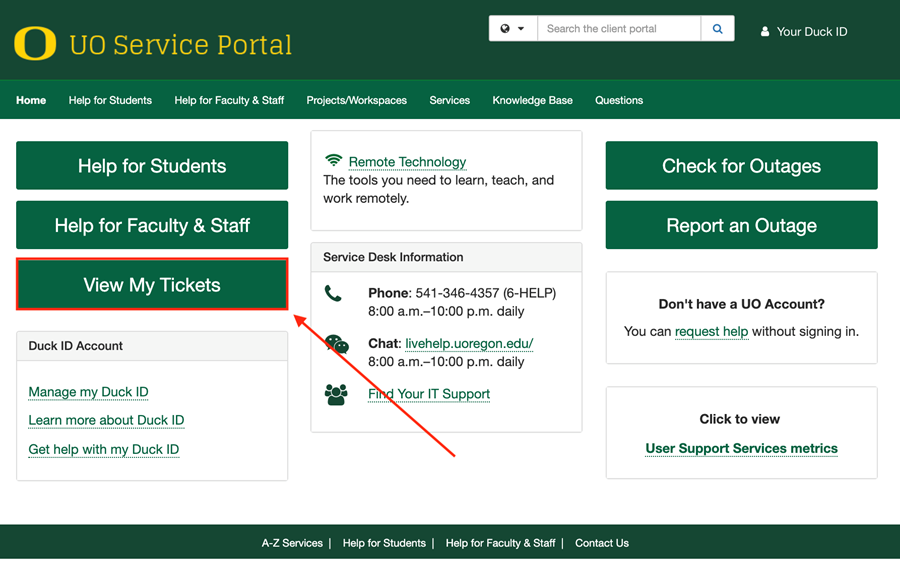
Task: Open the Remote Technology link
Action: coord(408,162)
